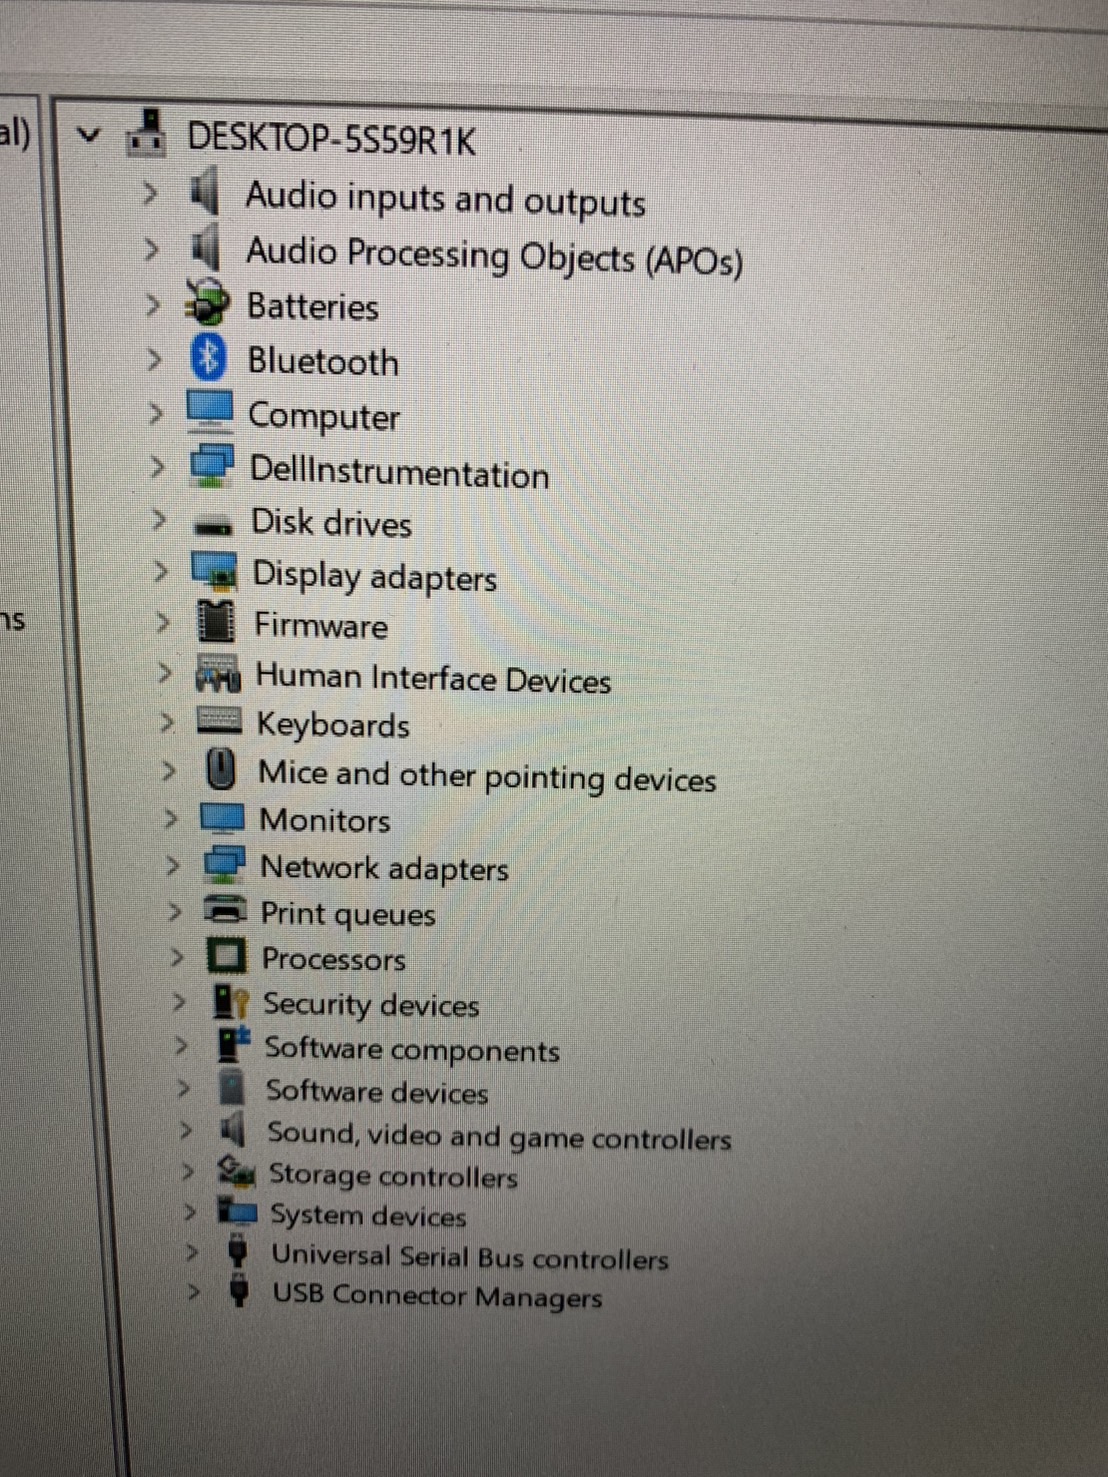Select the Keyboards label
This screenshot has height=1477, width=1108.
click(x=333, y=725)
